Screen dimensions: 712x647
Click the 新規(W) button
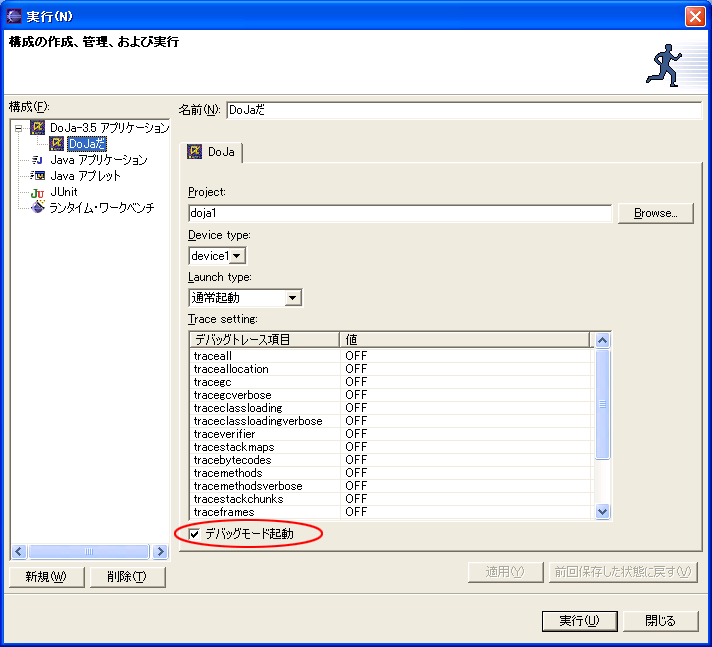(46, 577)
